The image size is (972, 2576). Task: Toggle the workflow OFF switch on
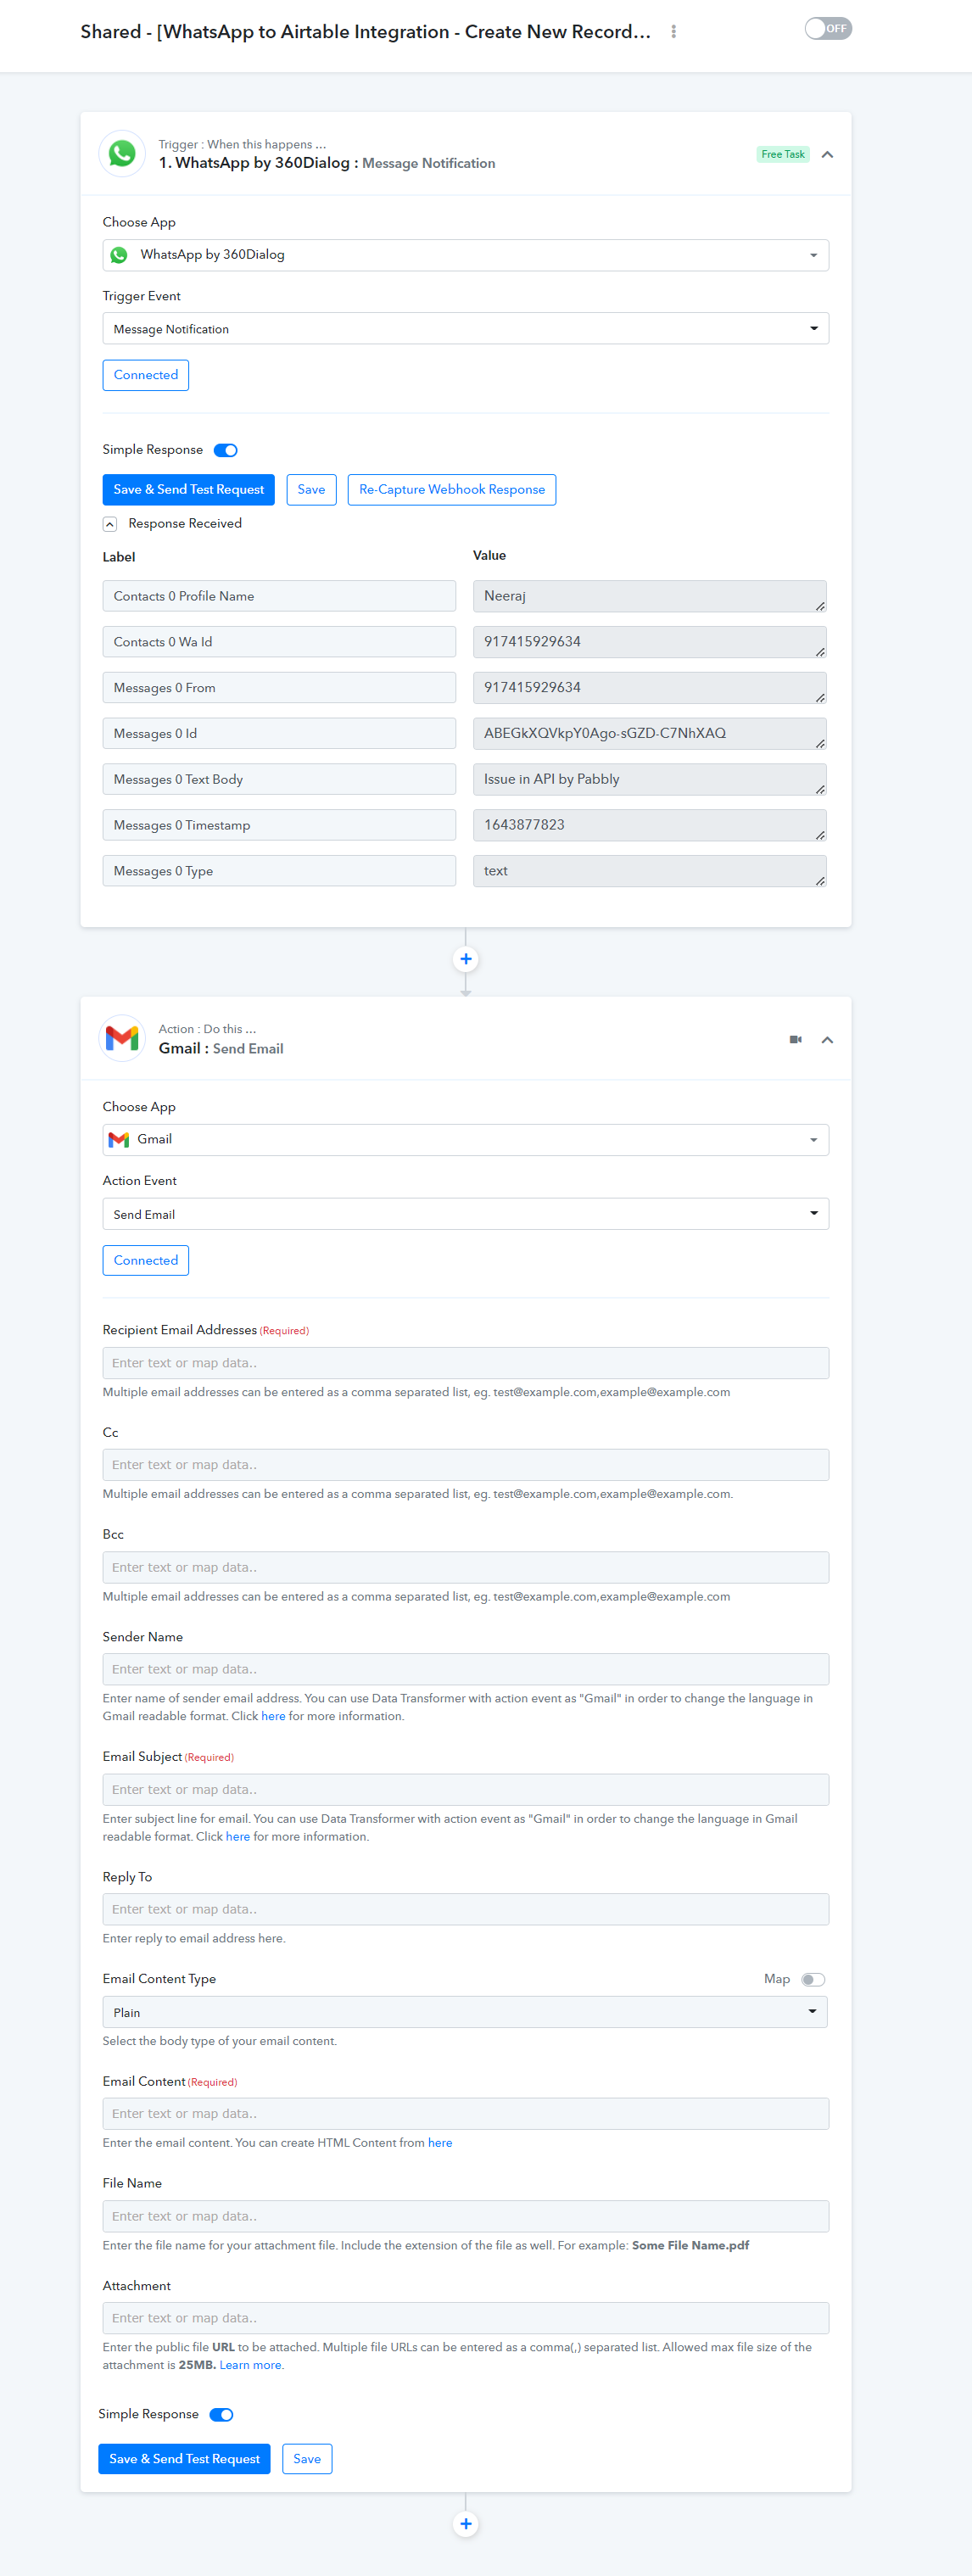tap(828, 29)
